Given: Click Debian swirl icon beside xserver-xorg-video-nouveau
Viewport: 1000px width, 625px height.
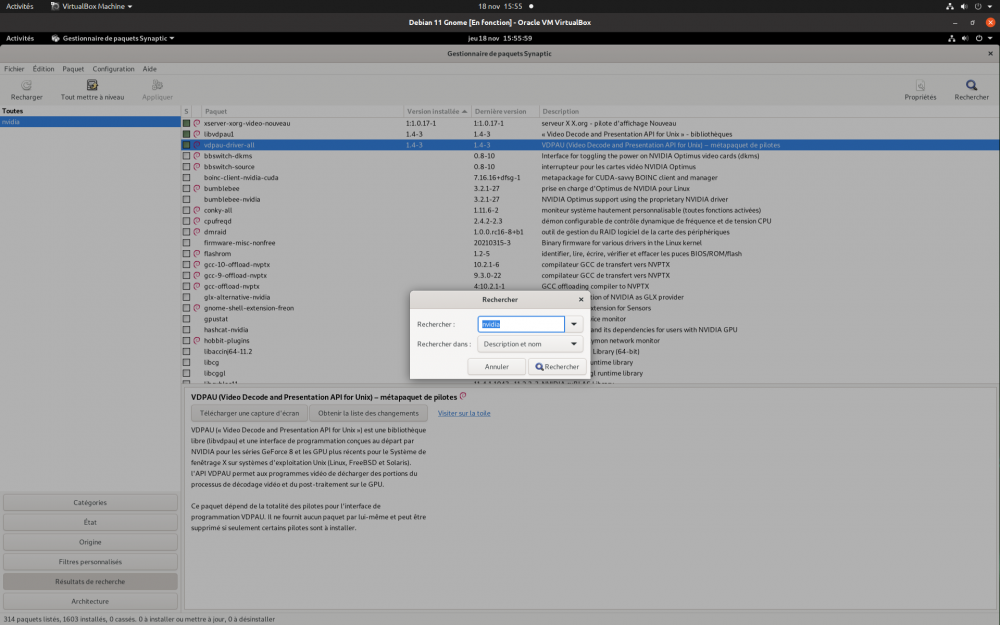Looking at the screenshot, I should (x=197, y=123).
